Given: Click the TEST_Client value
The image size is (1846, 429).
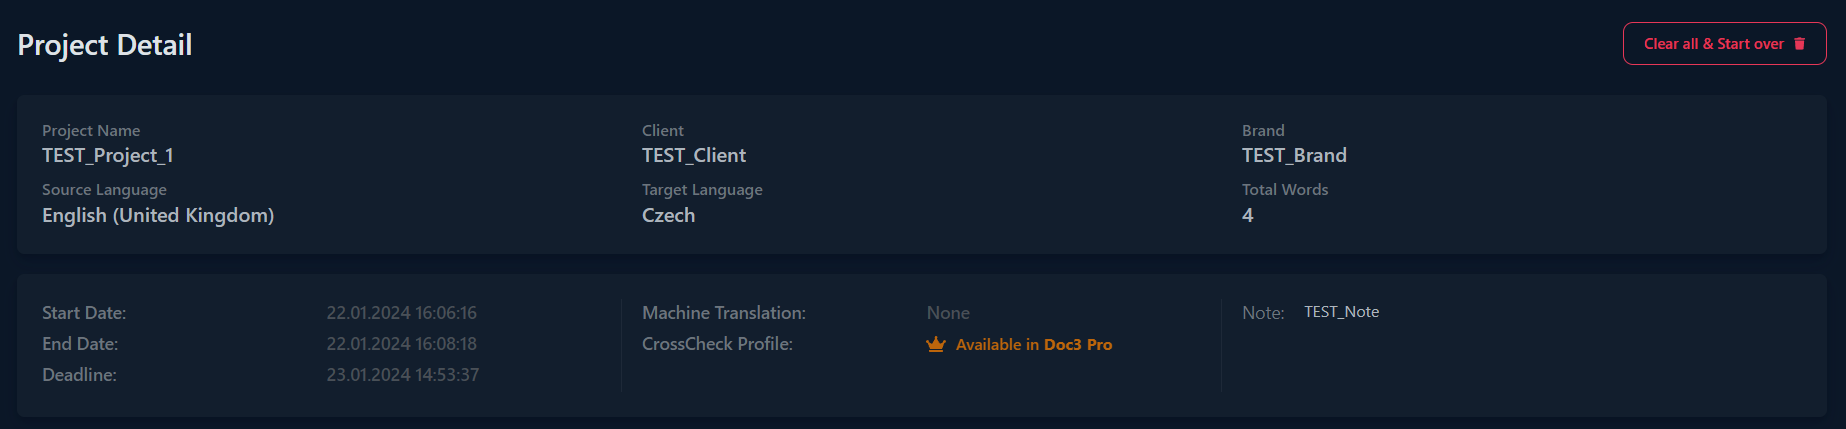Looking at the screenshot, I should [694, 155].
